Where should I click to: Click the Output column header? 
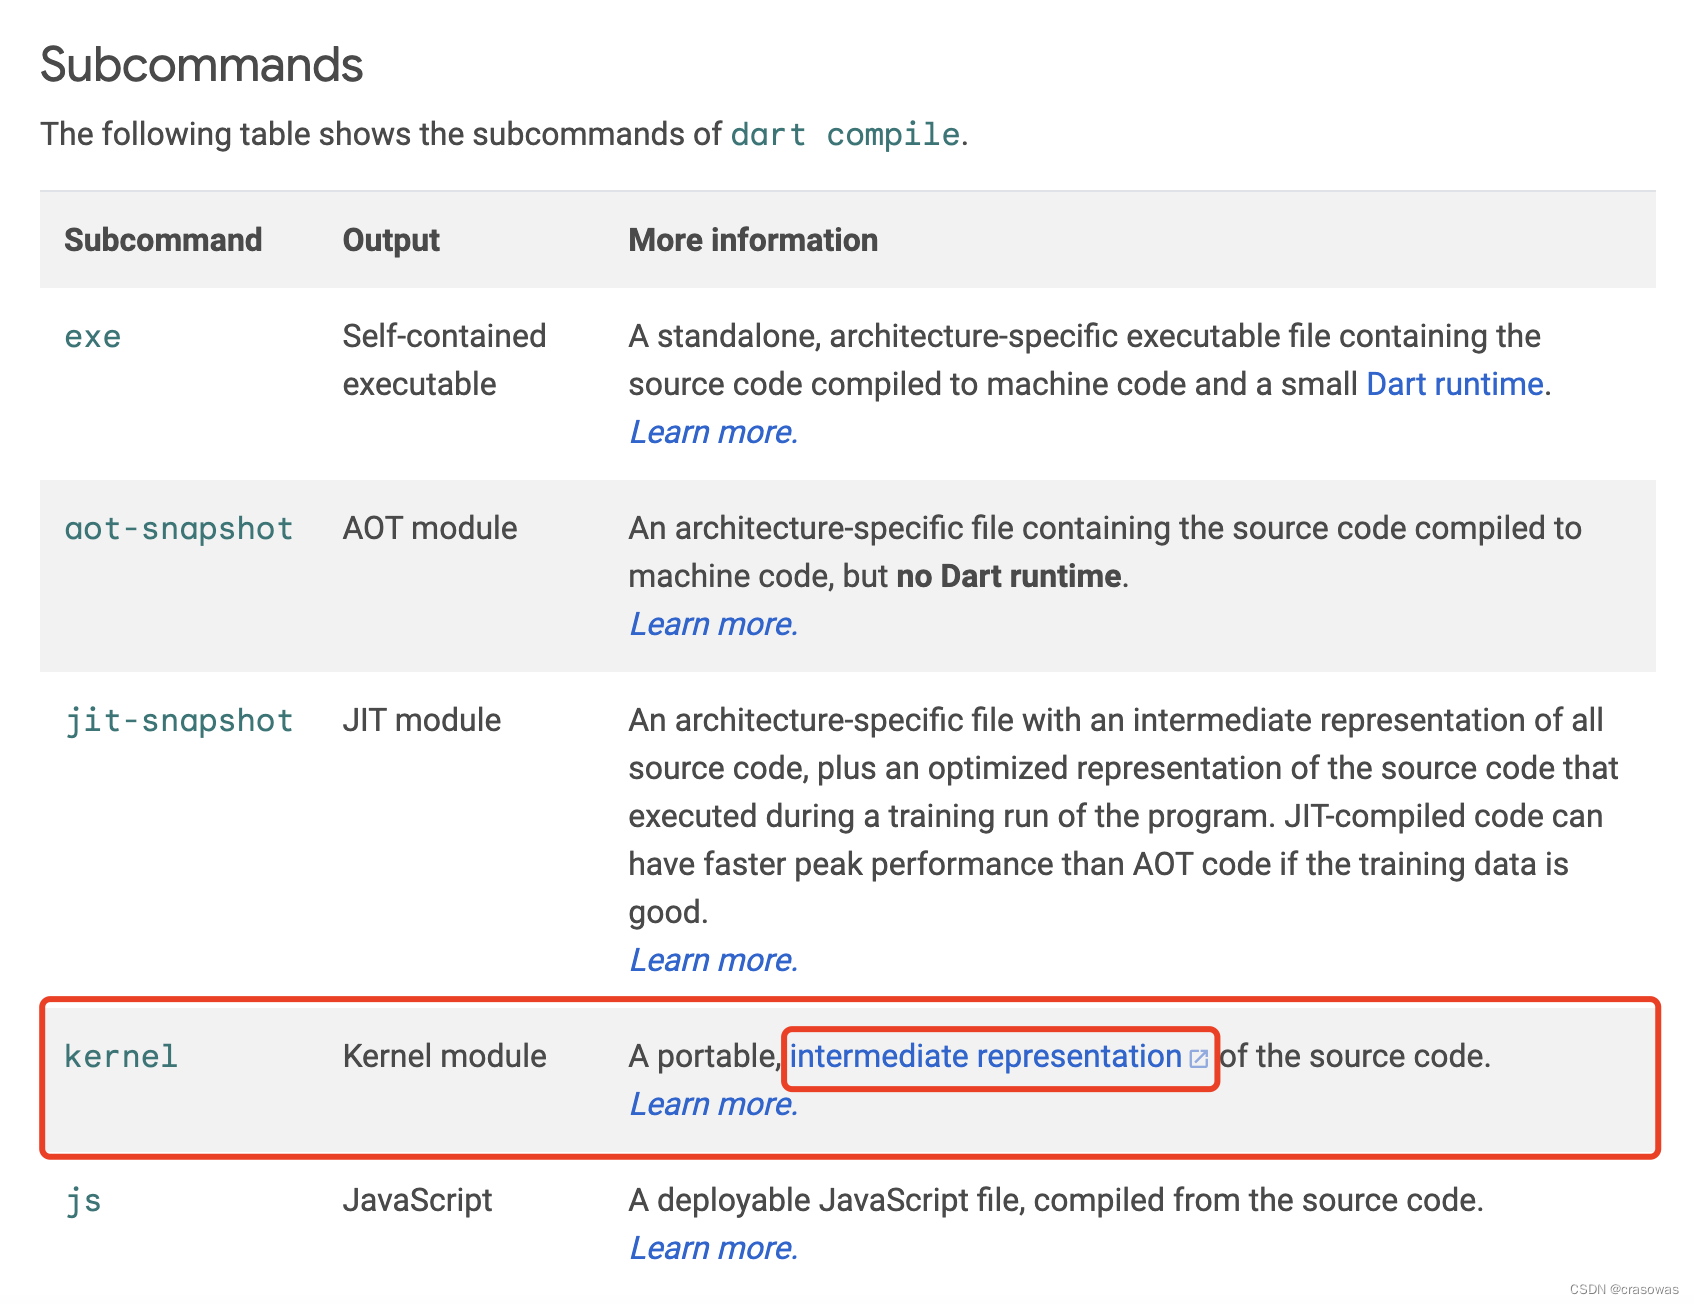click(391, 240)
